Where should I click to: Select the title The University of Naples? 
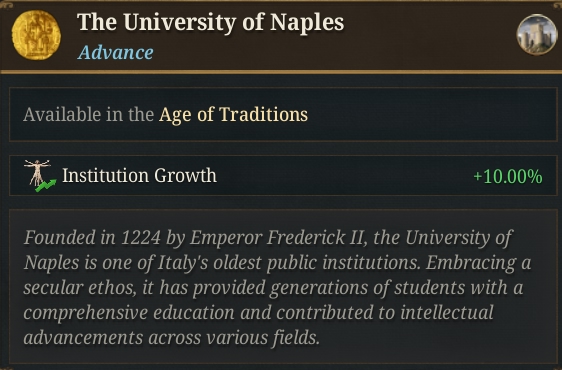(210, 22)
